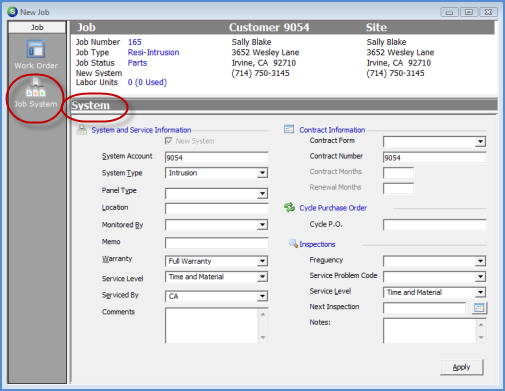Click the System and Service Information heading
This screenshot has width=505, height=391.
[141, 130]
